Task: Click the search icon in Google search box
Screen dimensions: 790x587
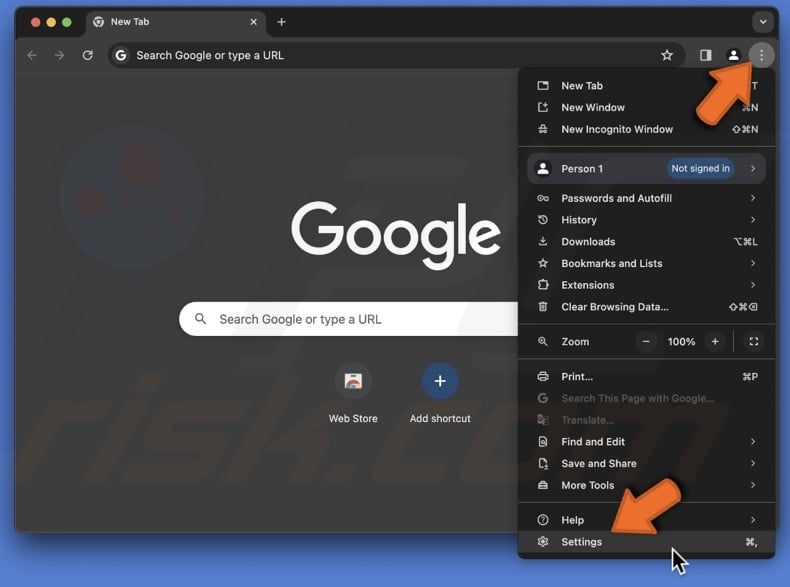Action: [x=201, y=318]
